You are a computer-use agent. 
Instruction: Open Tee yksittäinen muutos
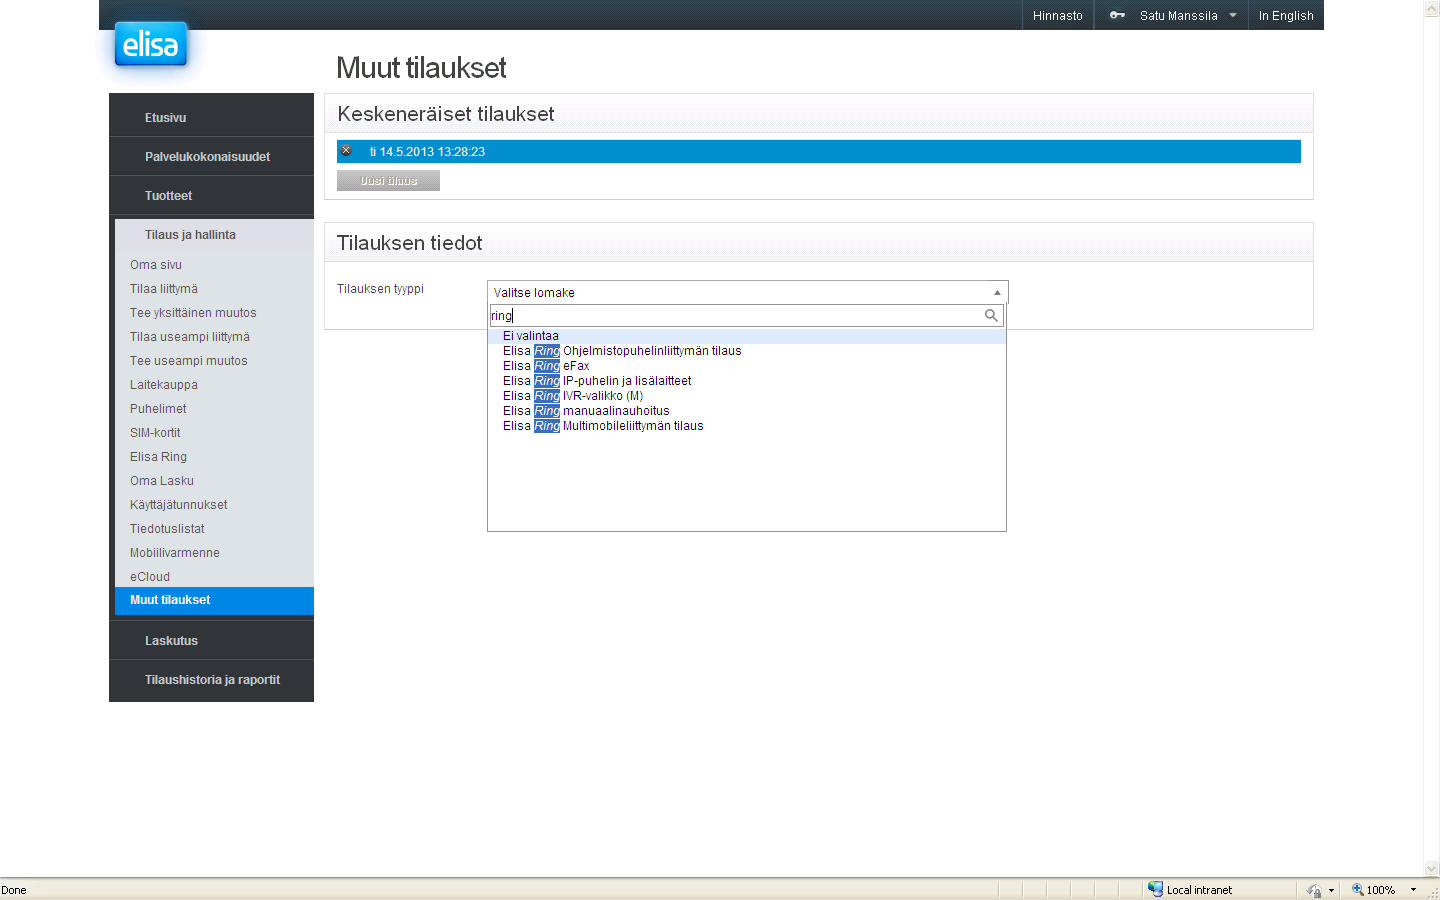(193, 313)
